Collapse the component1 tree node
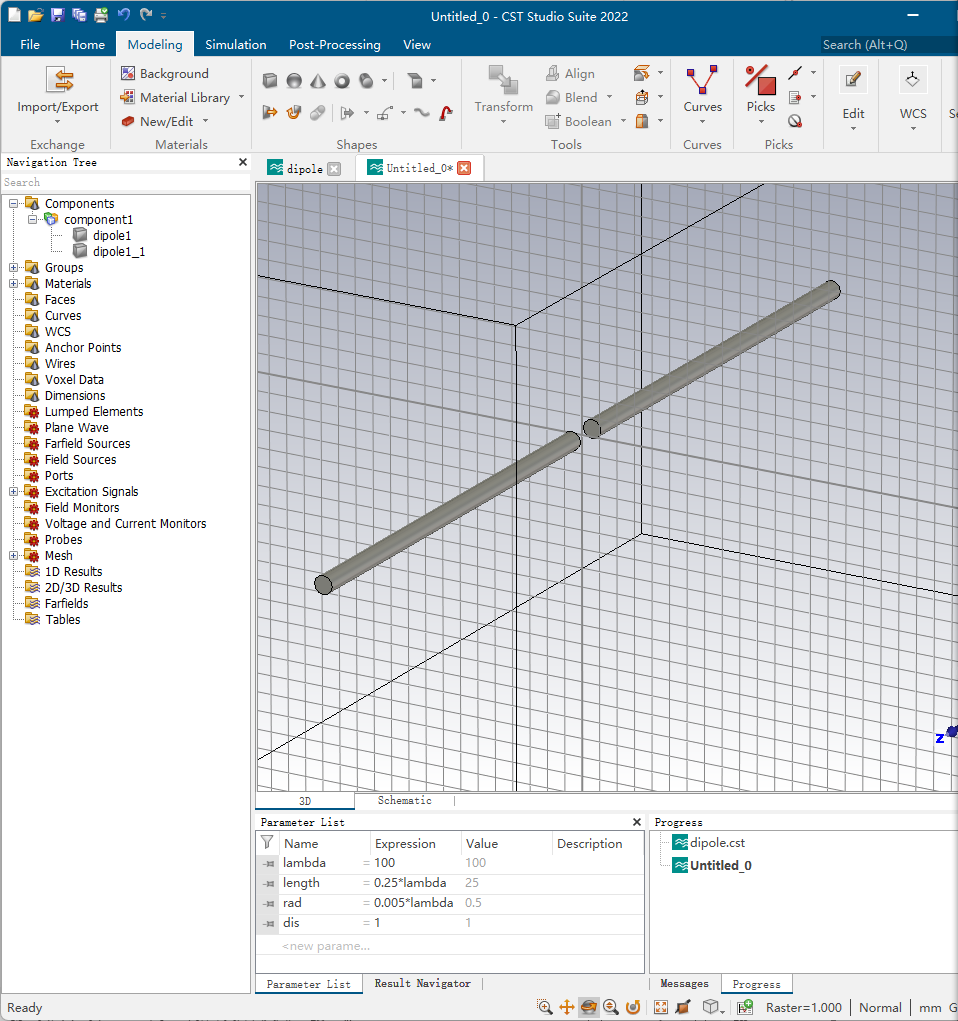This screenshot has width=958, height=1021. pyautogui.click(x=32, y=219)
